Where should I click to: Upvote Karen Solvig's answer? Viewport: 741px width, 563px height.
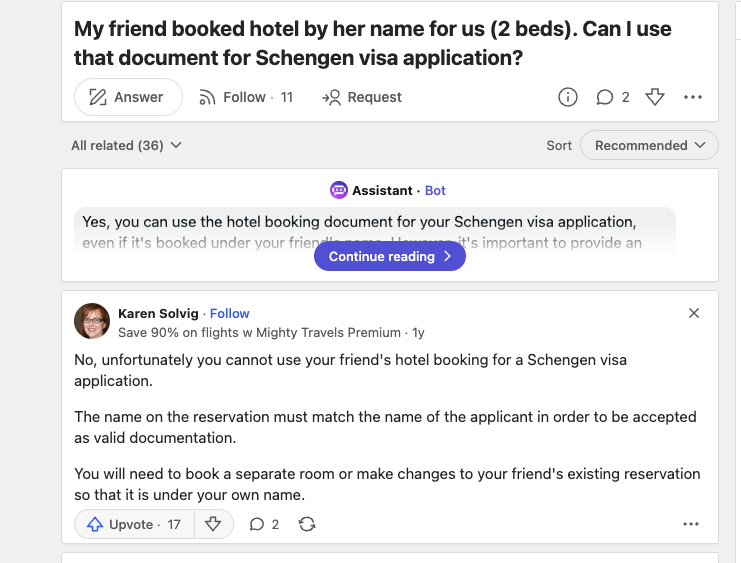(x=134, y=524)
